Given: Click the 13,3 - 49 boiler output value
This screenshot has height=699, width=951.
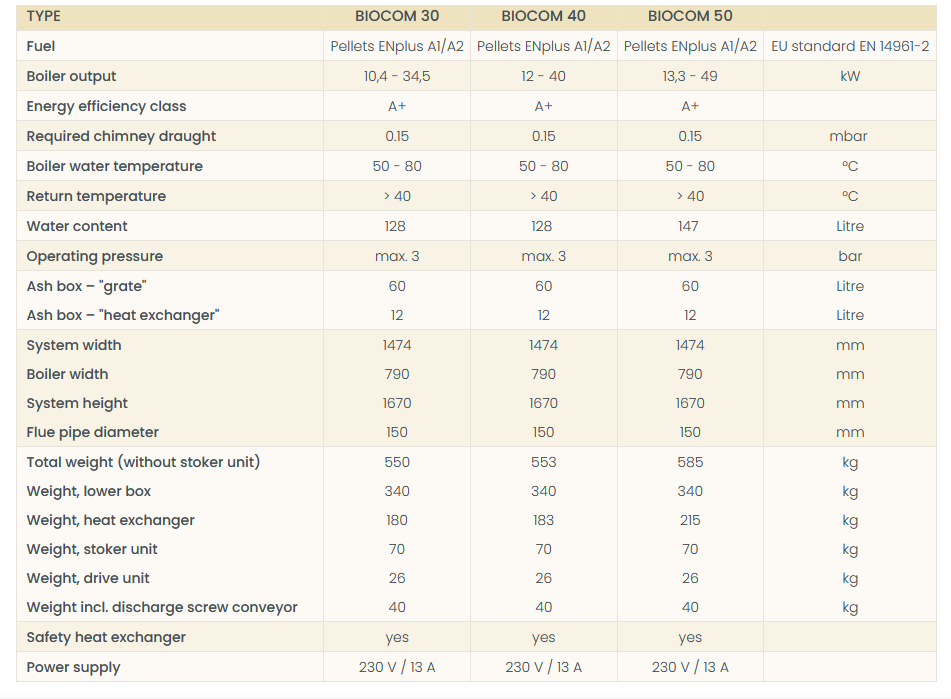Looking at the screenshot, I should [x=690, y=76].
